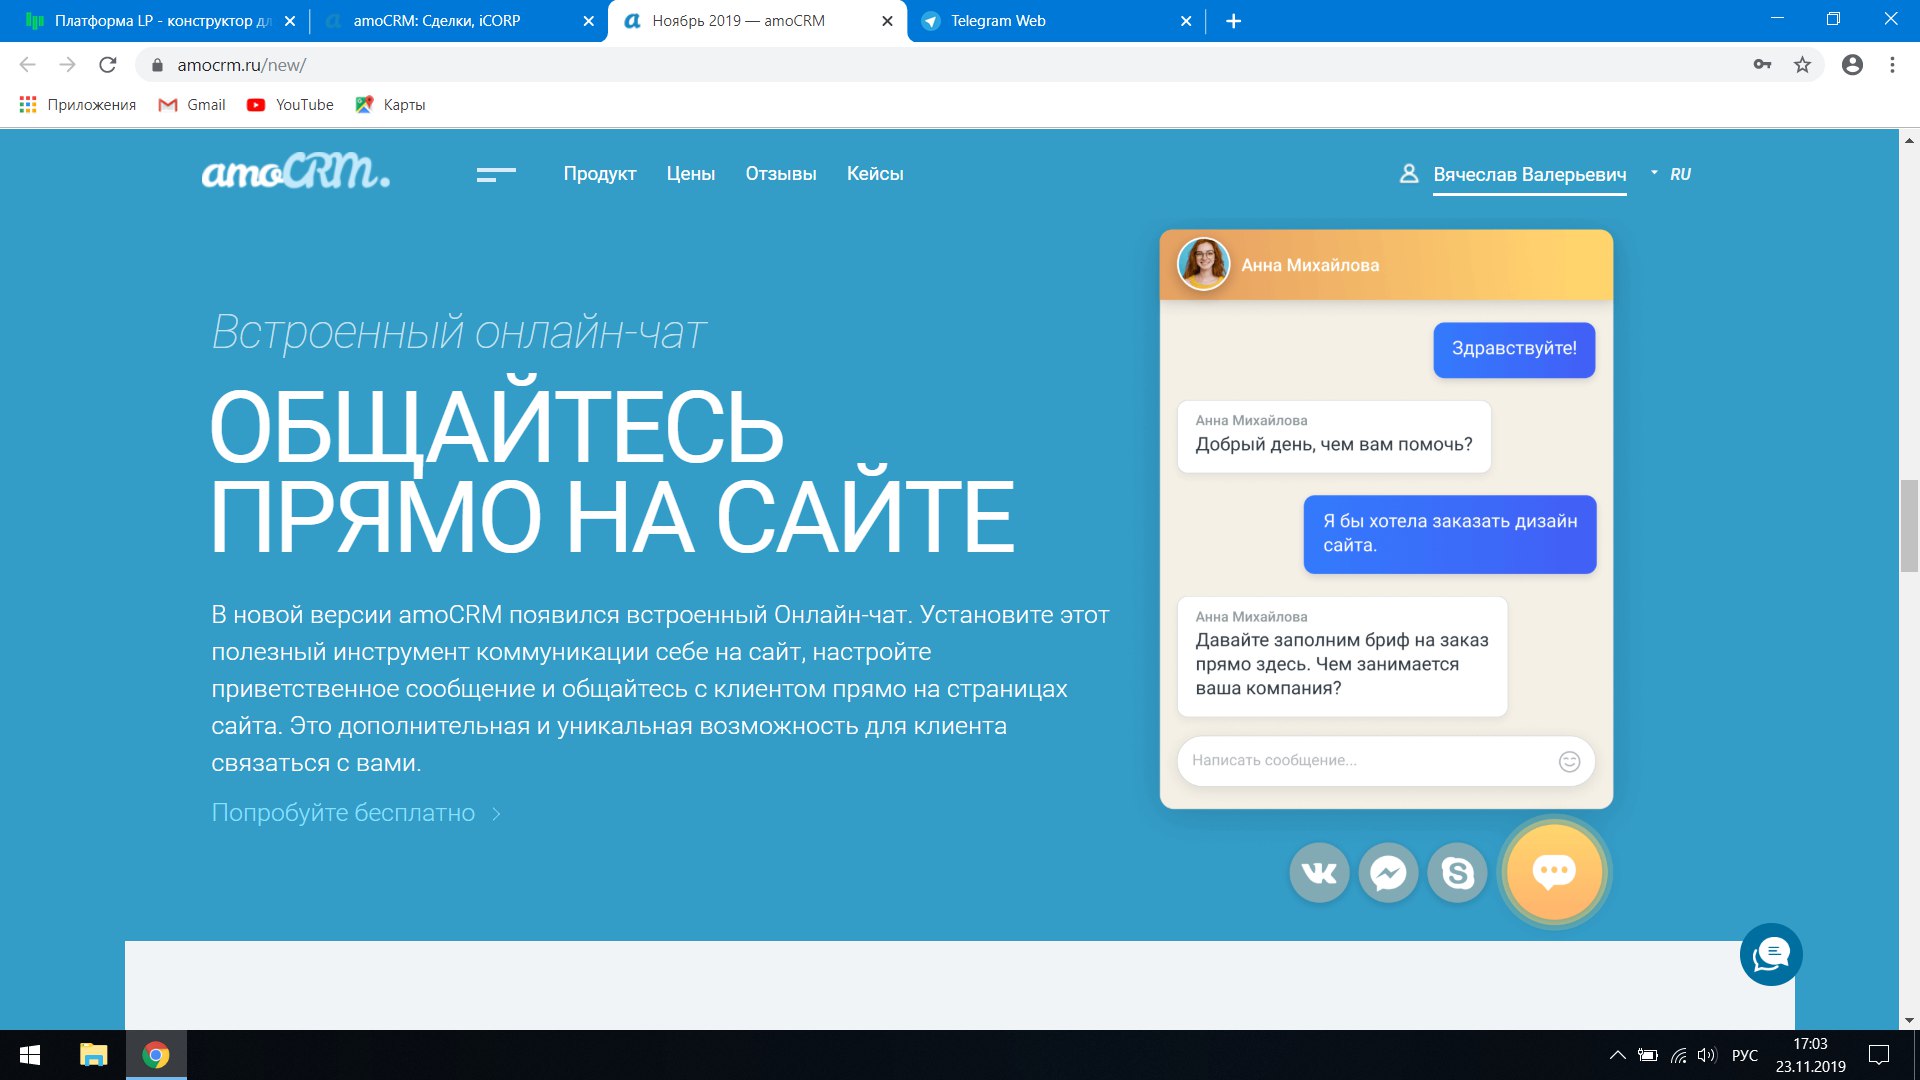Viewport: 1920px width, 1080px height.
Task: Click the page vertical scrollbar thumb
Action: click(x=1909, y=525)
